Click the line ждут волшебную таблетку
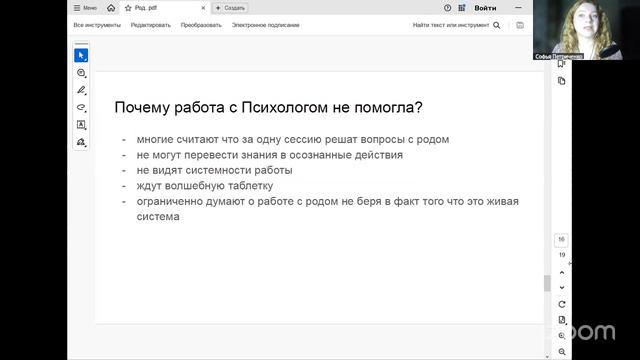This screenshot has height=360, width=640. pyautogui.click(x=204, y=186)
